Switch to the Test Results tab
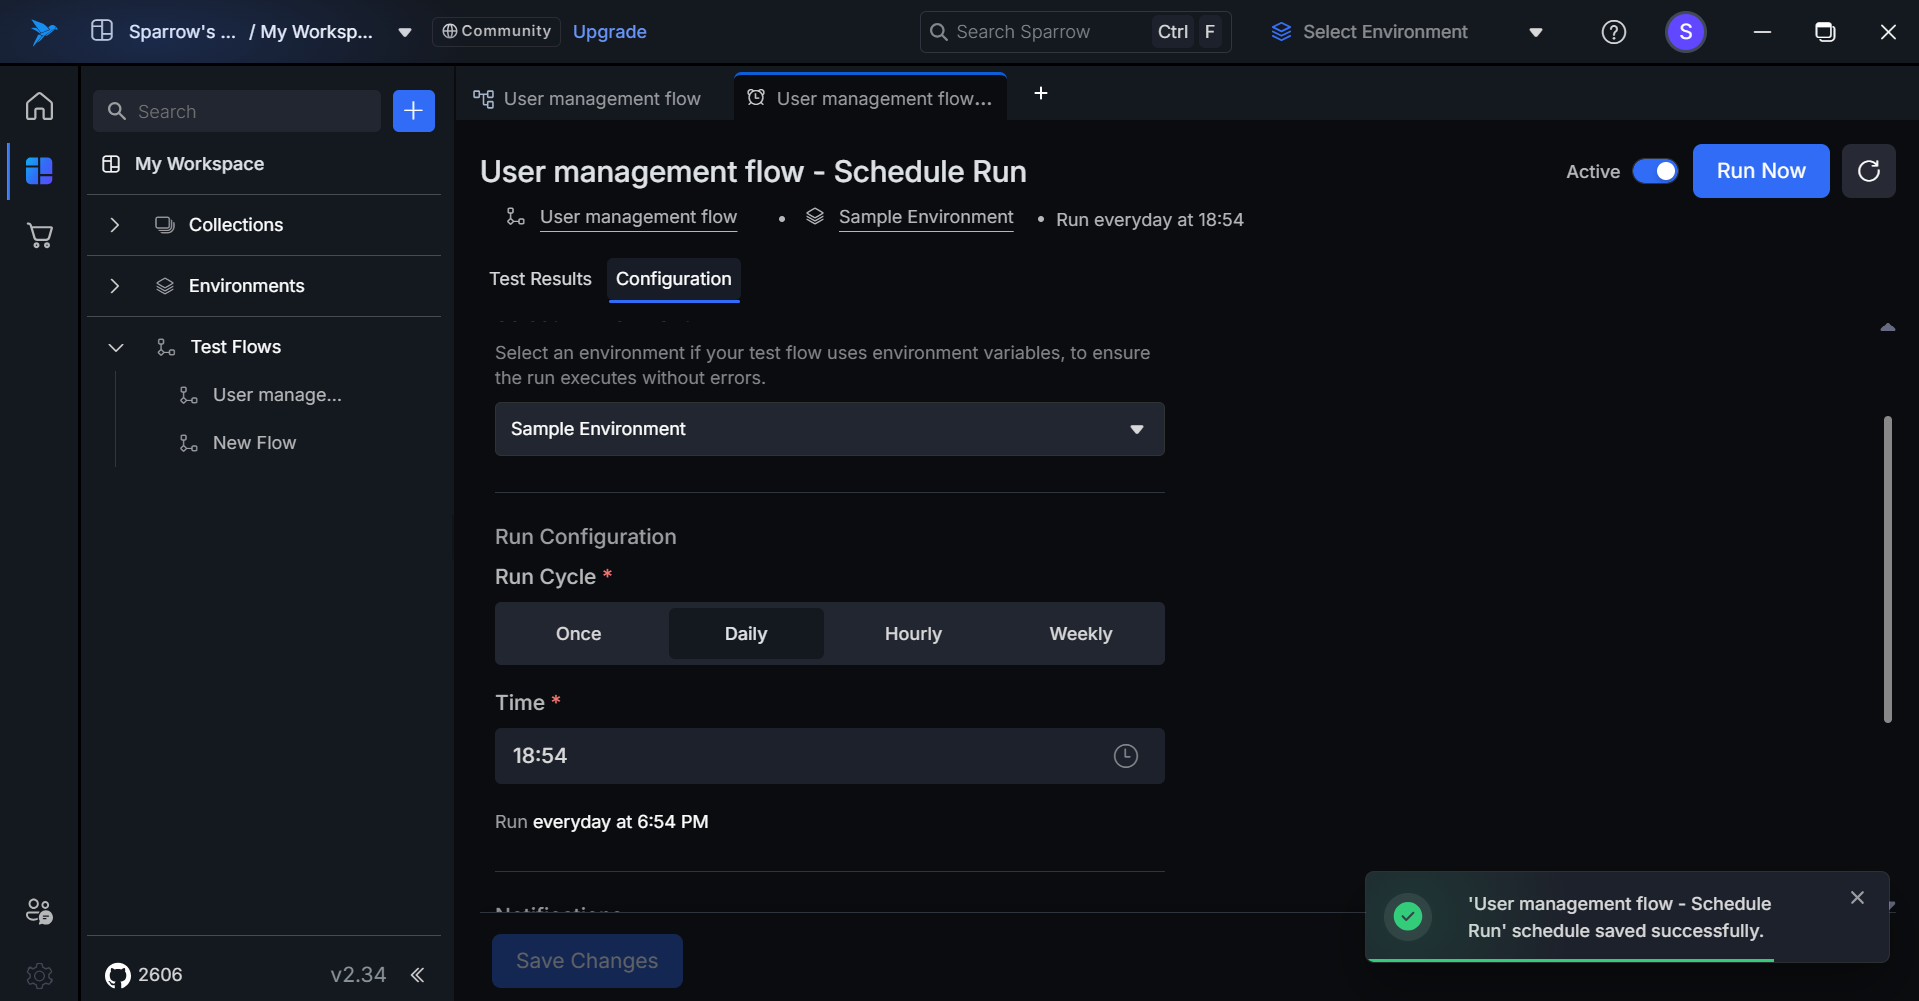Image resolution: width=1919 pixels, height=1001 pixels. coord(540,279)
